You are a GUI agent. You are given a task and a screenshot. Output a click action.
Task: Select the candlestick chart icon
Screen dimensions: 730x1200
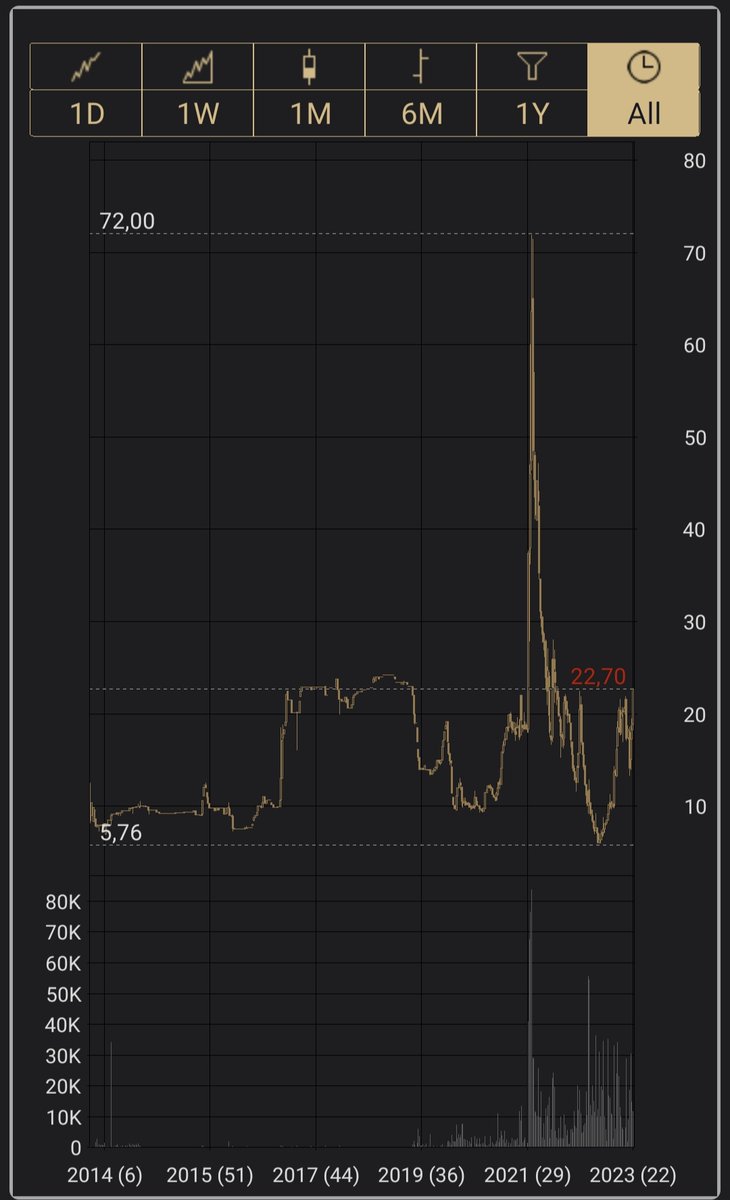309,67
